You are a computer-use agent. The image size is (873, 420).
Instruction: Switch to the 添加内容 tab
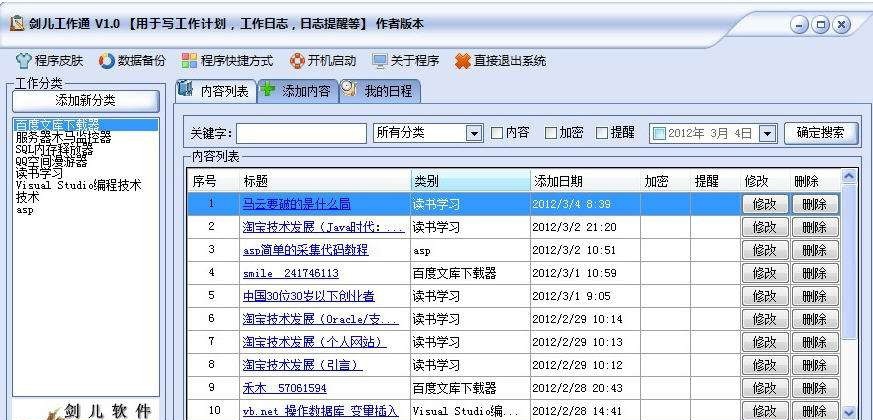tap(298, 91)
